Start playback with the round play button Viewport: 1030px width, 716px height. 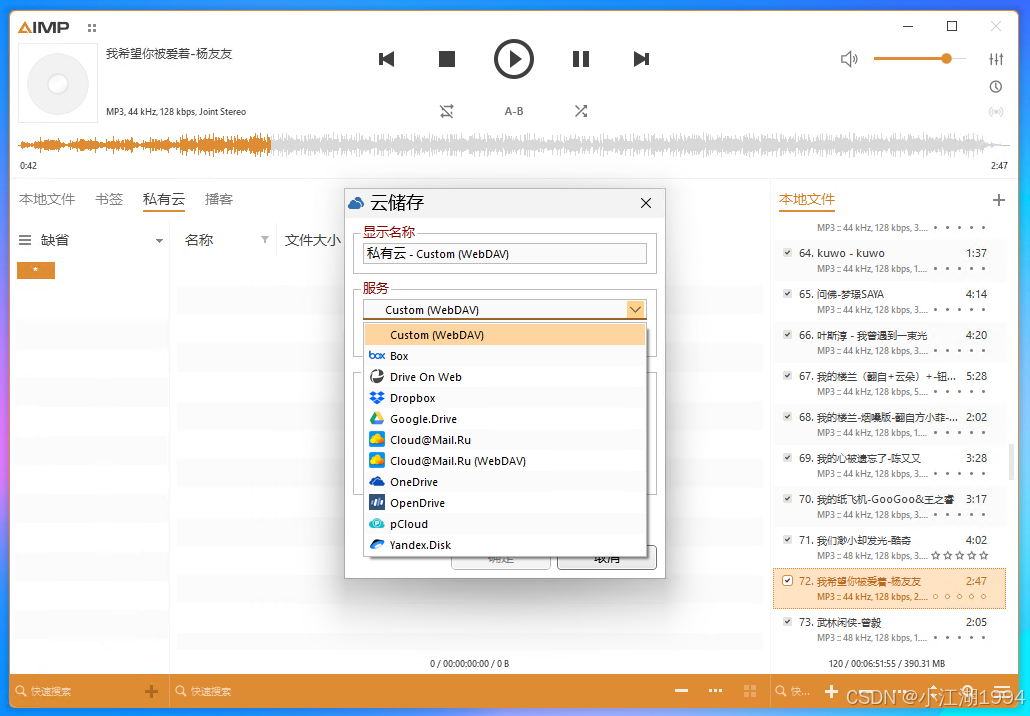click(514, 59)
